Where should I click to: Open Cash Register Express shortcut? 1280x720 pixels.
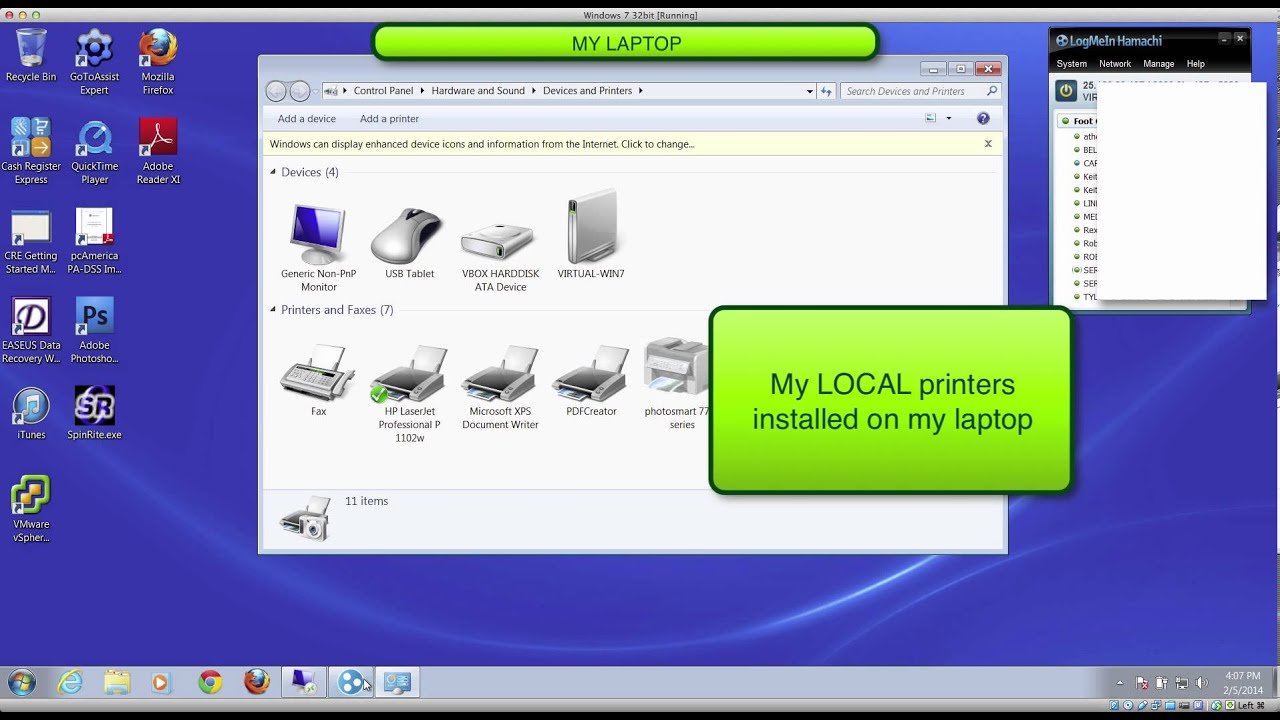[x=31, y=151]
